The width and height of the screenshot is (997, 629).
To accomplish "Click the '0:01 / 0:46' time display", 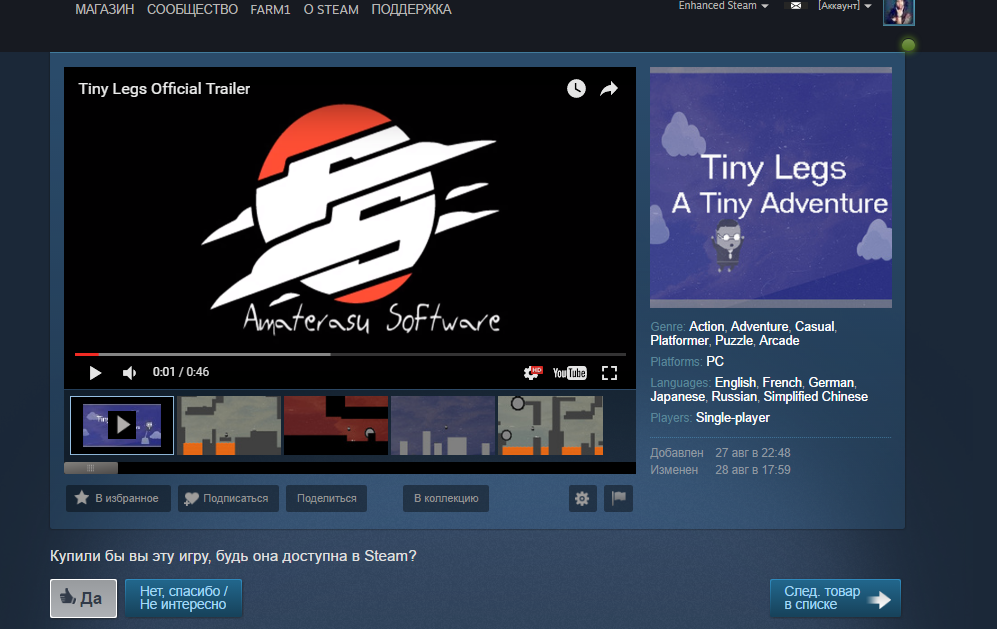I will [x=181, y=372].
